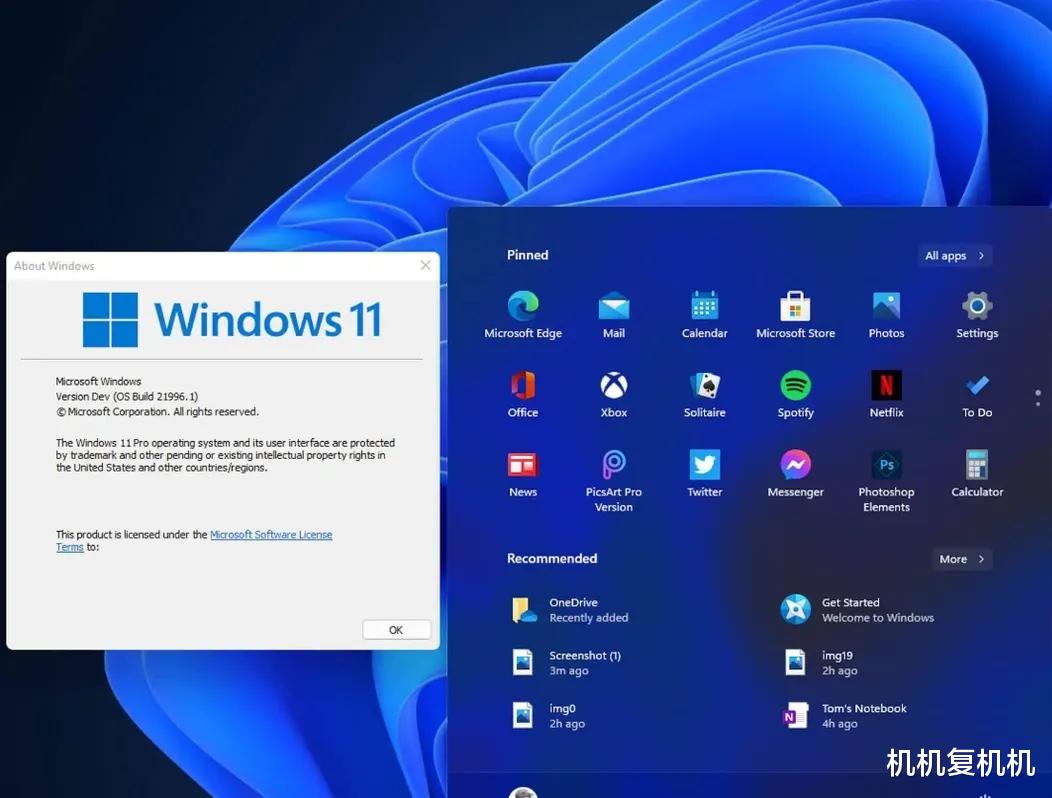
Task: Go to next pinned apps page dots
Action: pyautogui.click(x=1038, y=398)
